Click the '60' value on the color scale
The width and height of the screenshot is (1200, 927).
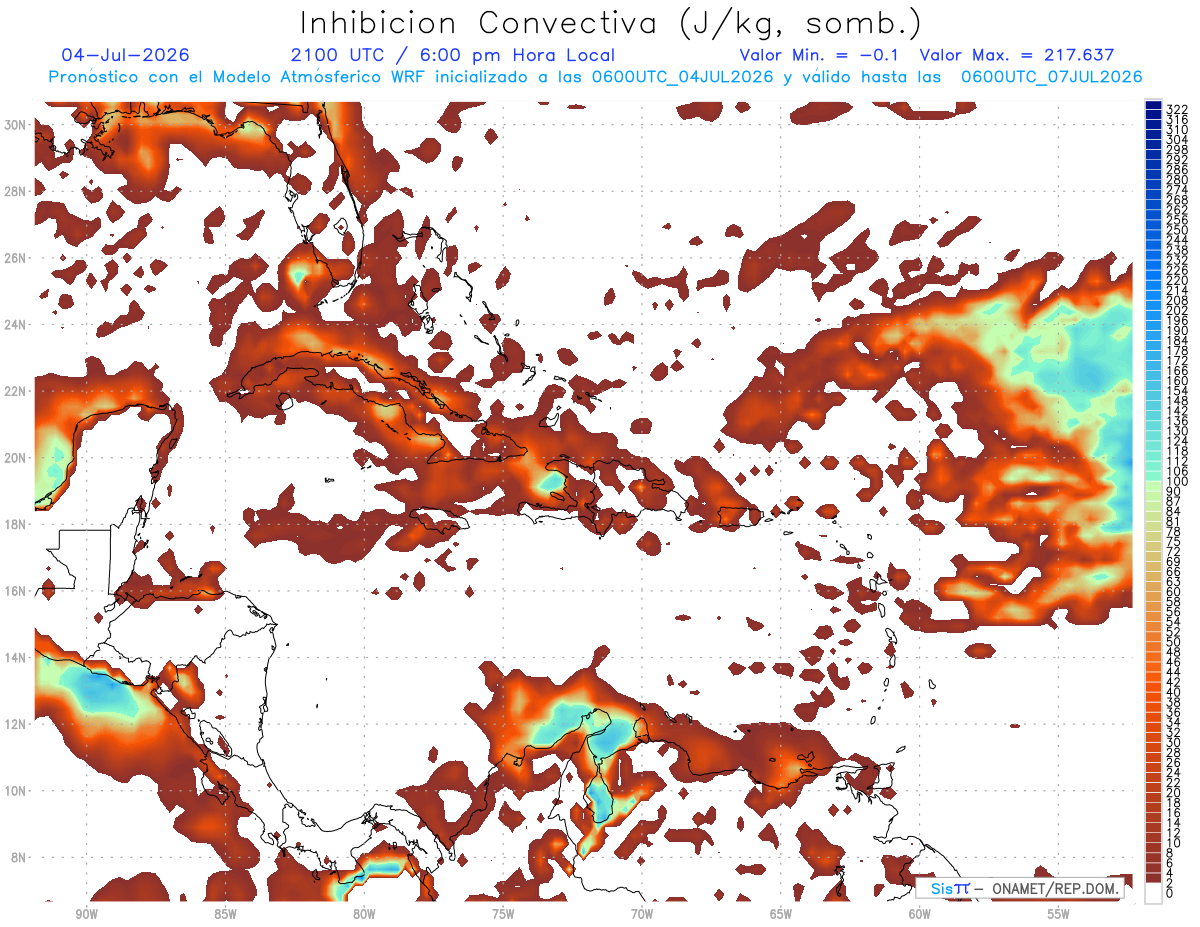pos(1174,590)
